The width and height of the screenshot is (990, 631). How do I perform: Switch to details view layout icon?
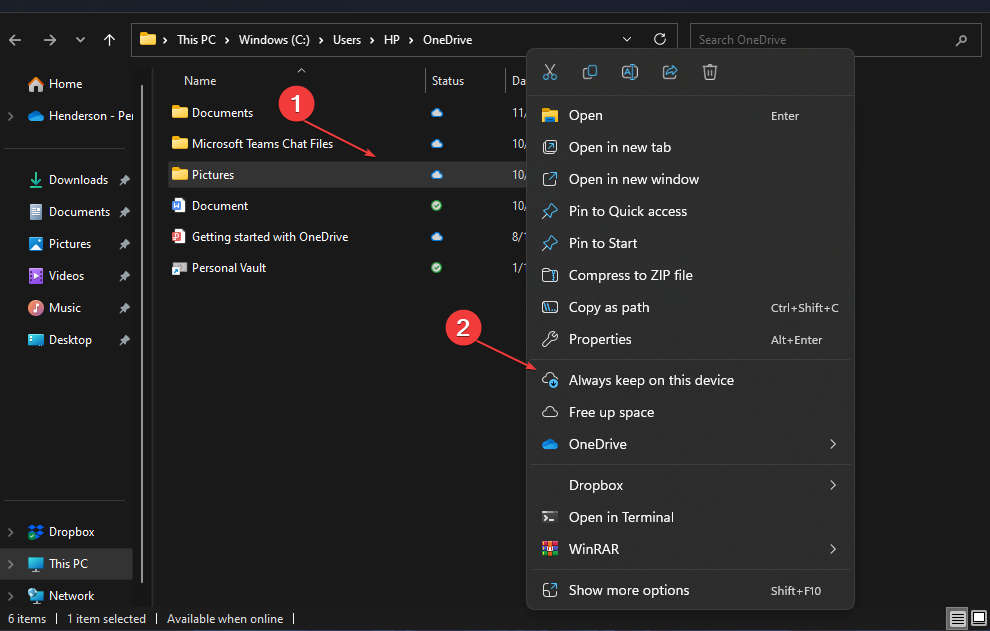[x=956, y=619]
